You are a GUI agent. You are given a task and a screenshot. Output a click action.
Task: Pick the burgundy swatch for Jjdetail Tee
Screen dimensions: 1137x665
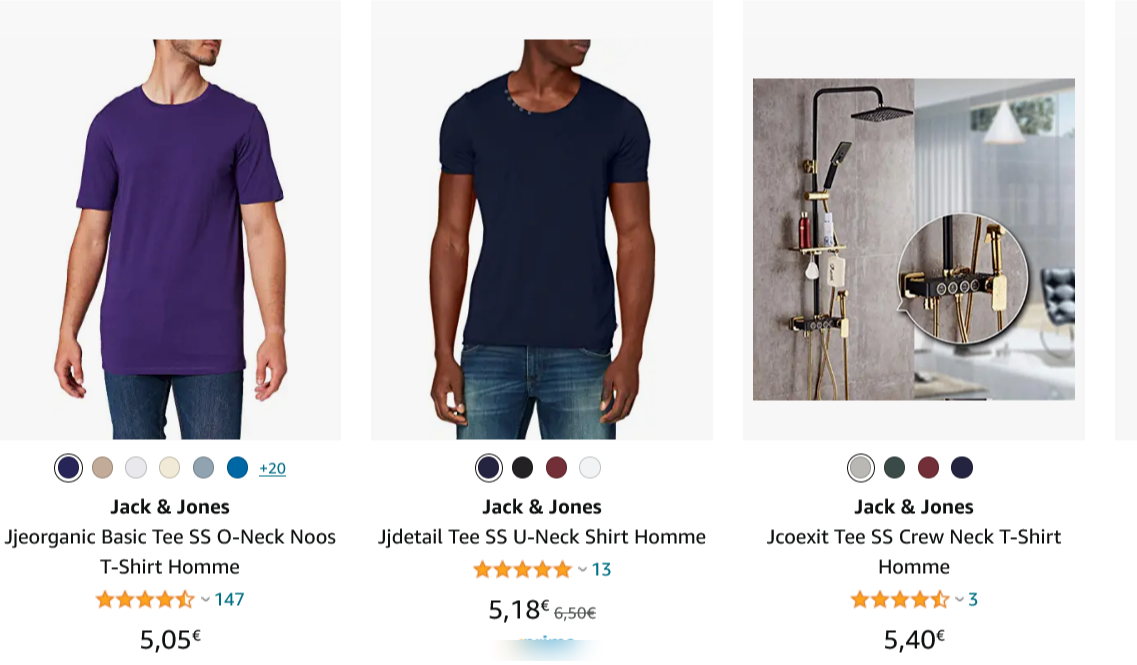point(555,467)
